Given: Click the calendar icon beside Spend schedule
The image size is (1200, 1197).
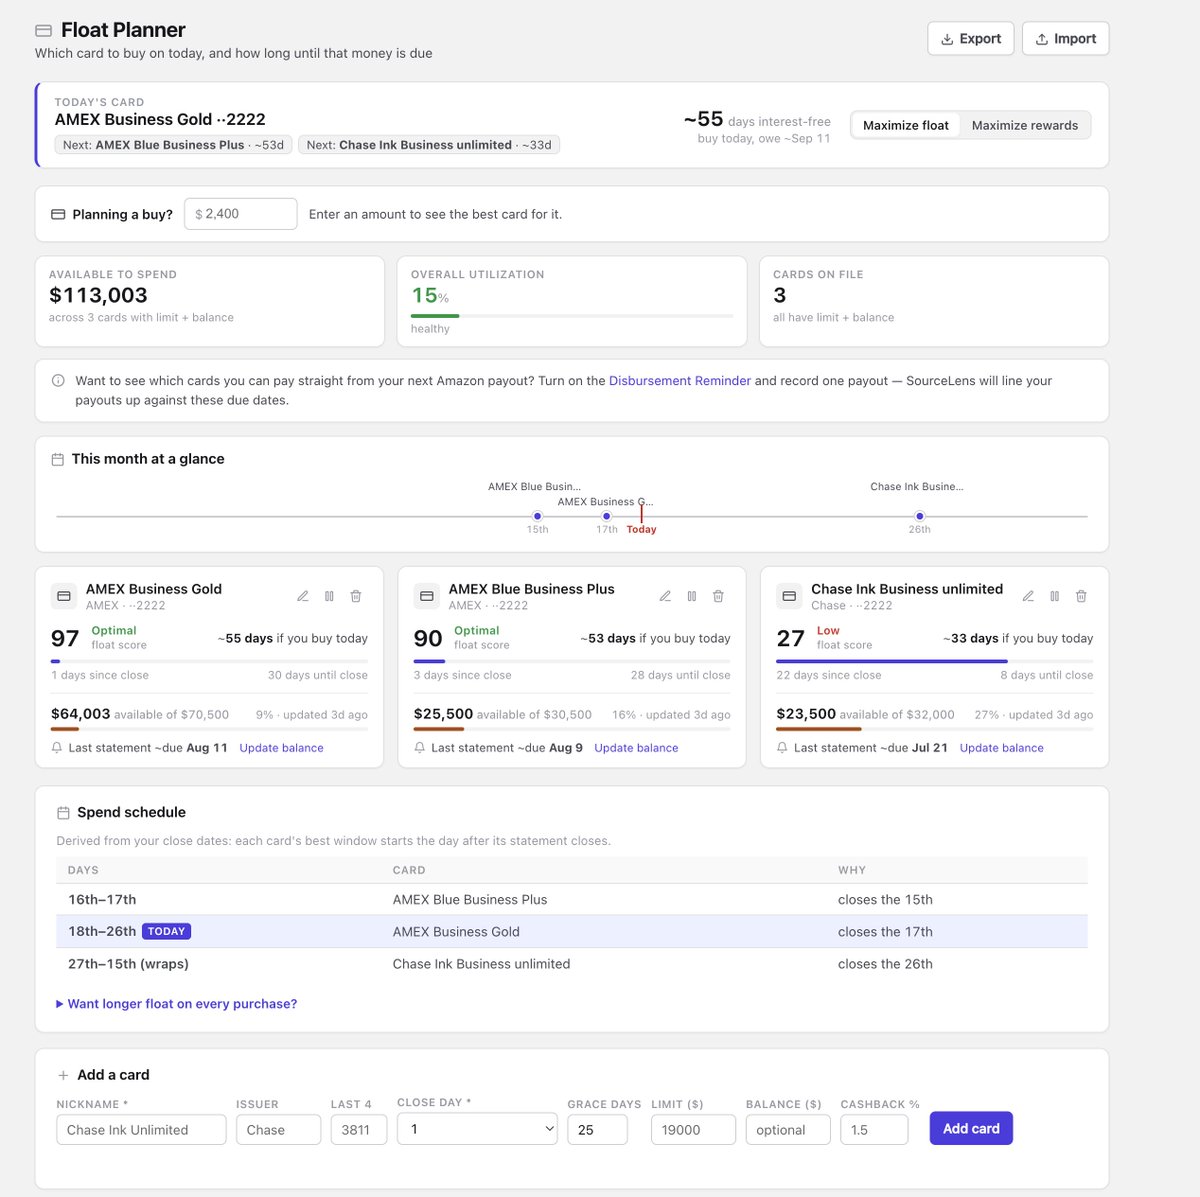Looking at the screenshot, I should click(63, 813).
